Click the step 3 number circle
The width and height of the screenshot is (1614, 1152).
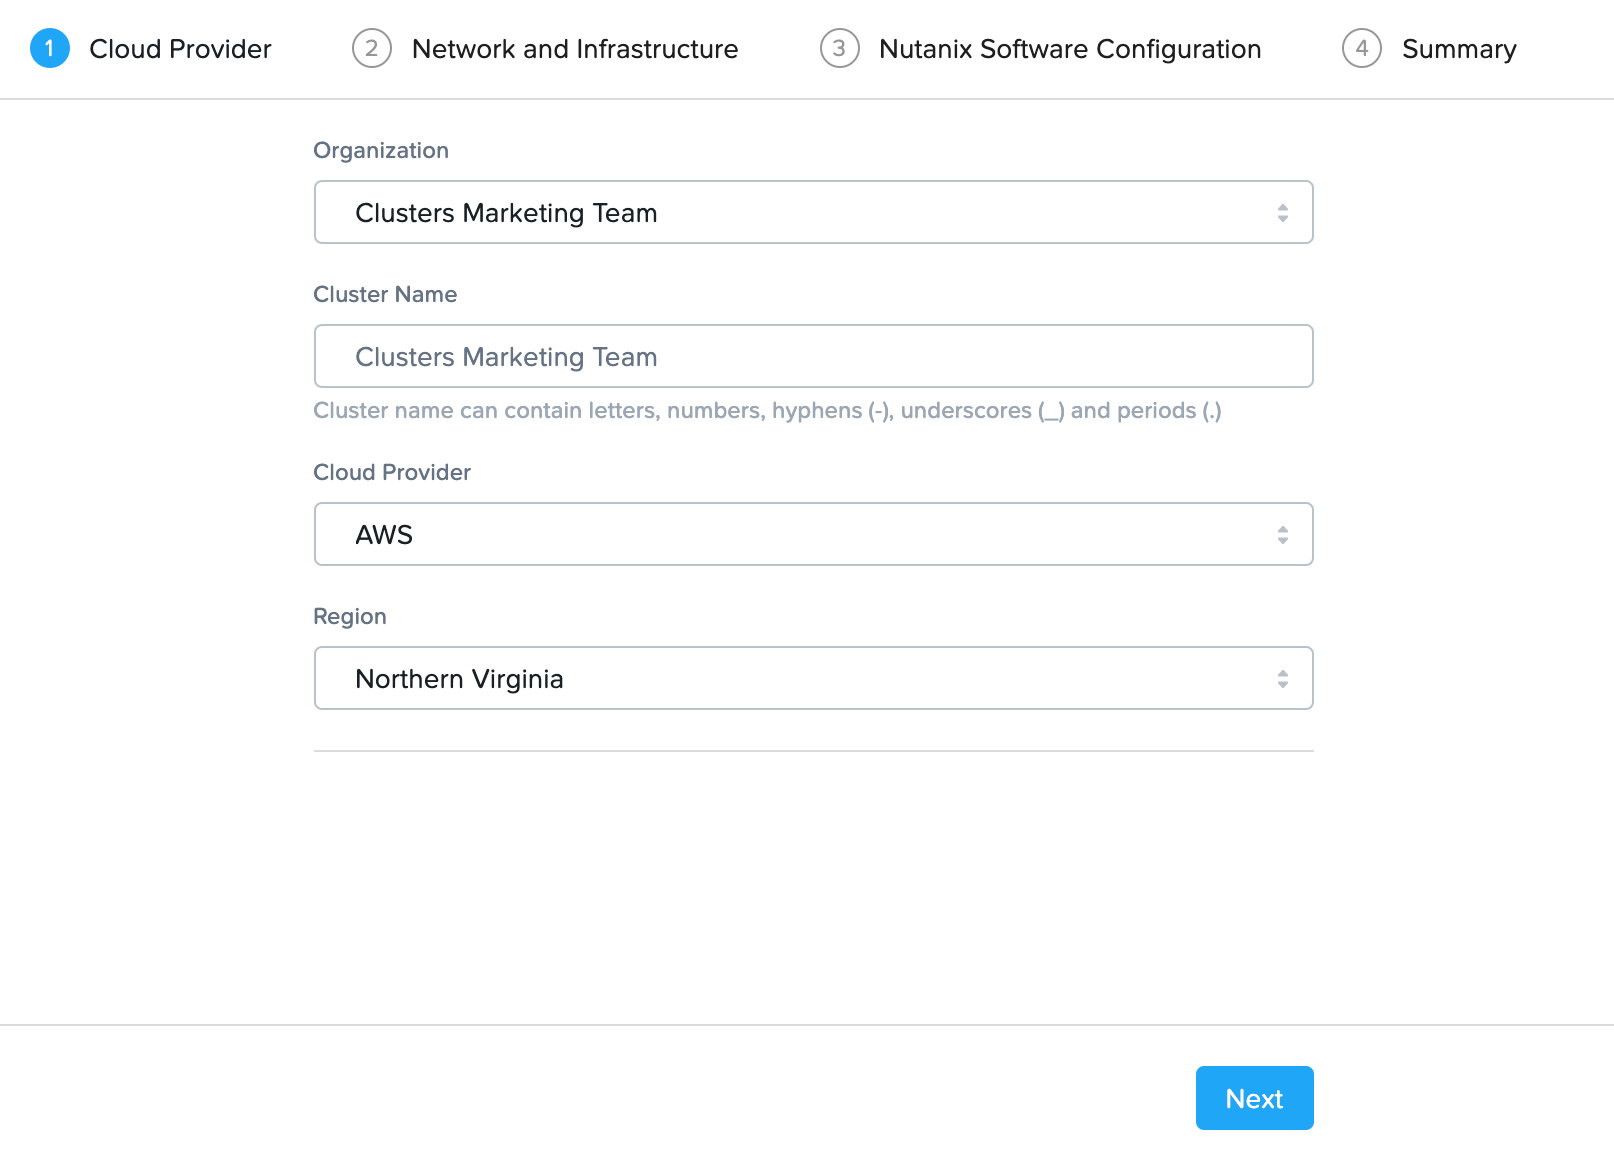pos(839,48)
